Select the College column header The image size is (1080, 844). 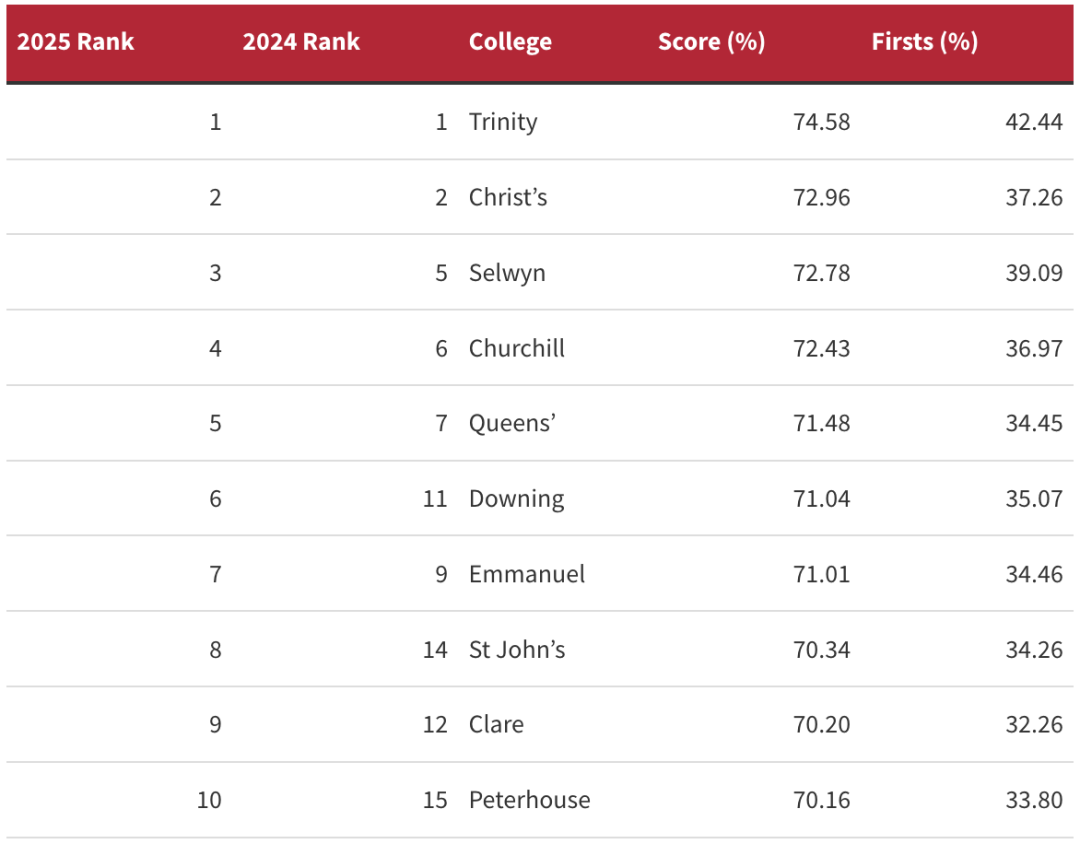(x=510, y=42)
